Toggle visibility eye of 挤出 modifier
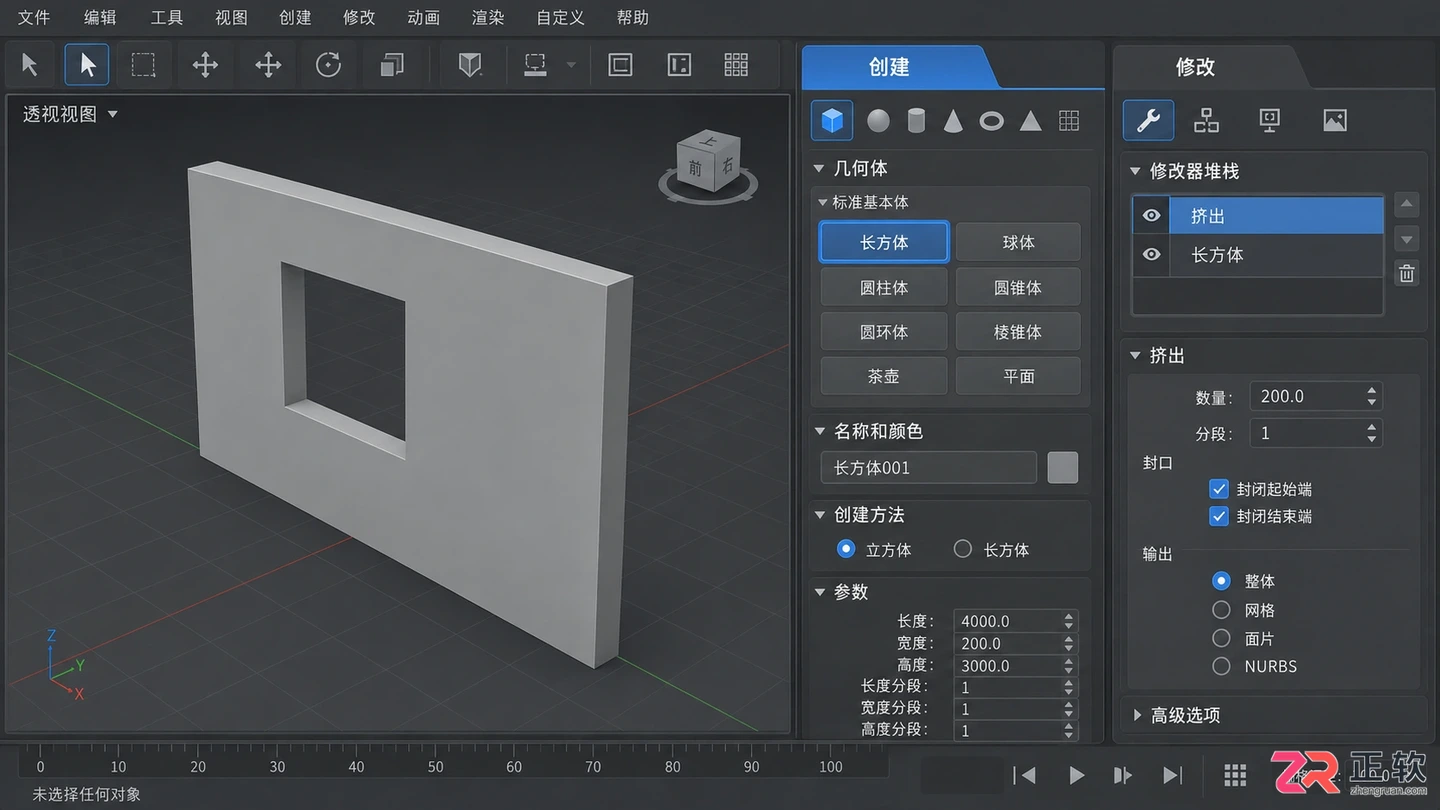This screenshot has height=810, width=1440. point(1152,216)
